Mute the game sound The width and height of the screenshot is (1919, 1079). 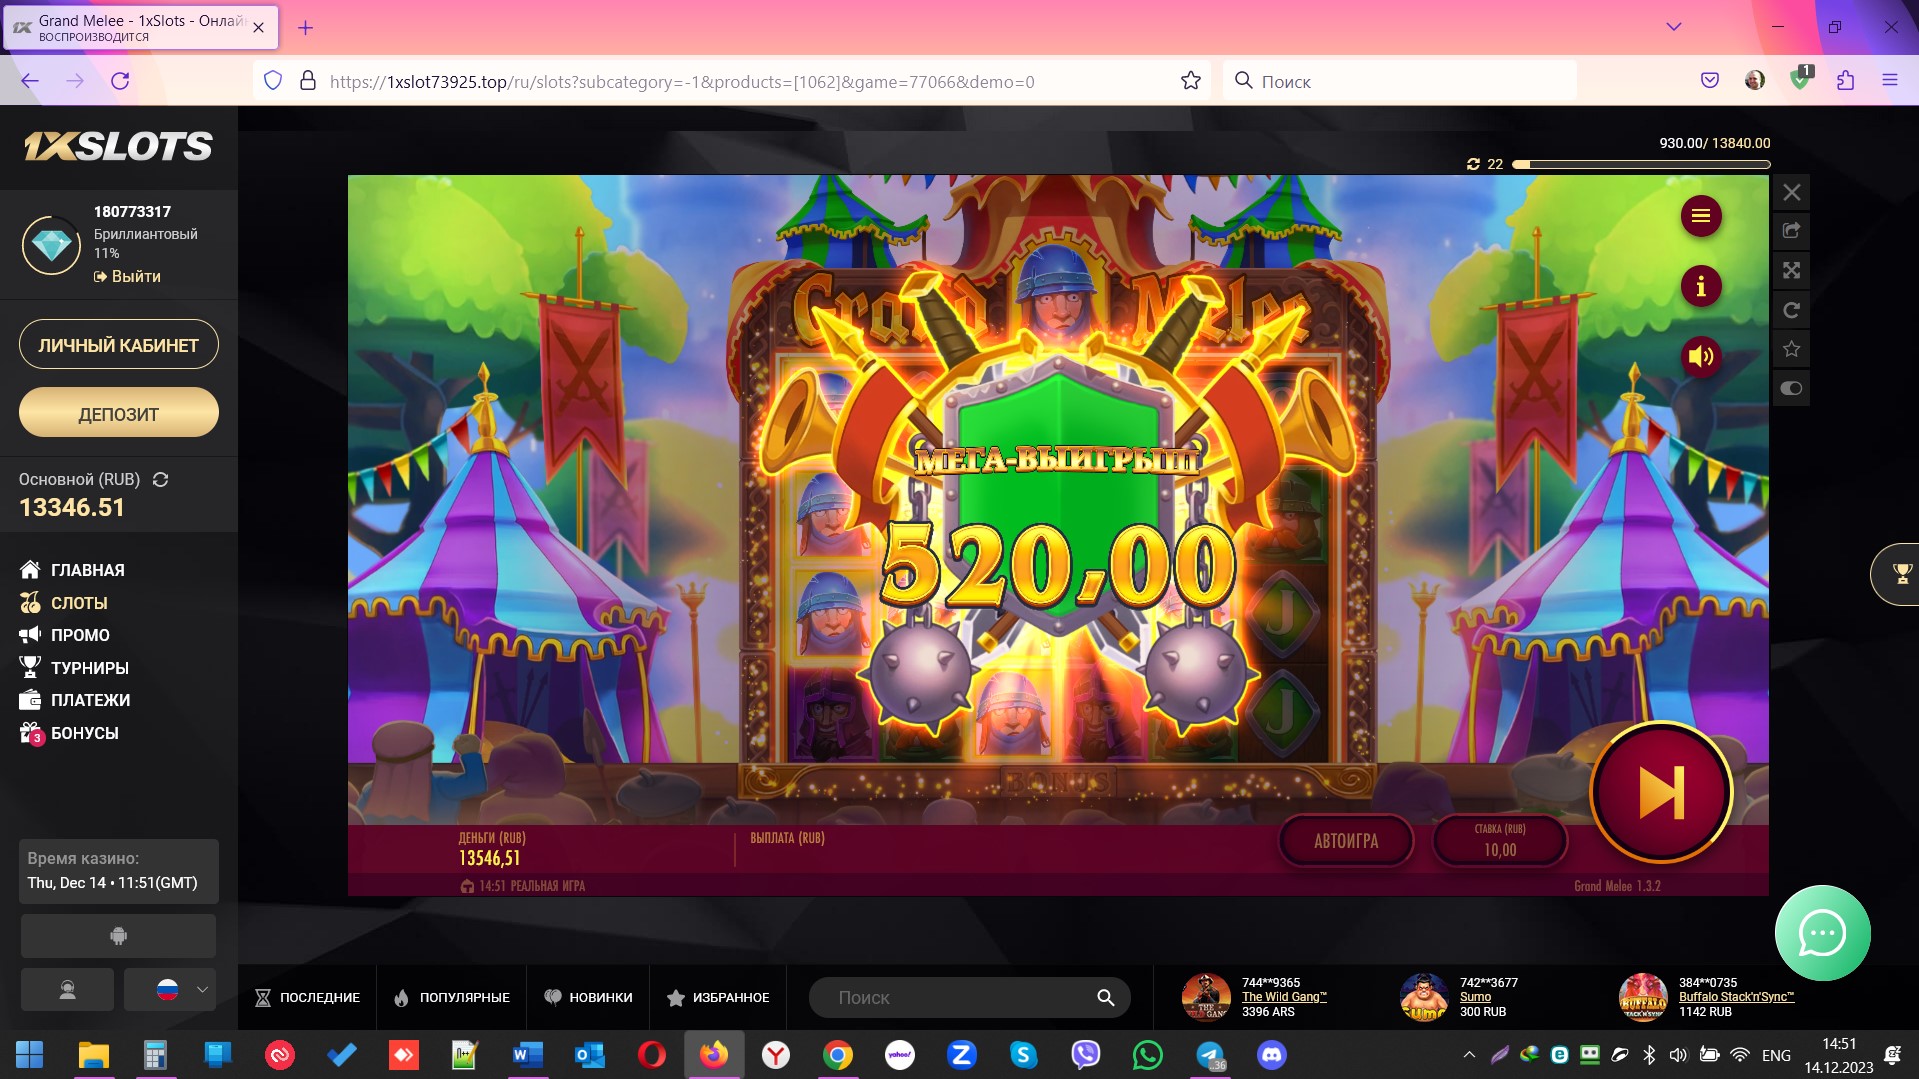[x=1700, y=356]
